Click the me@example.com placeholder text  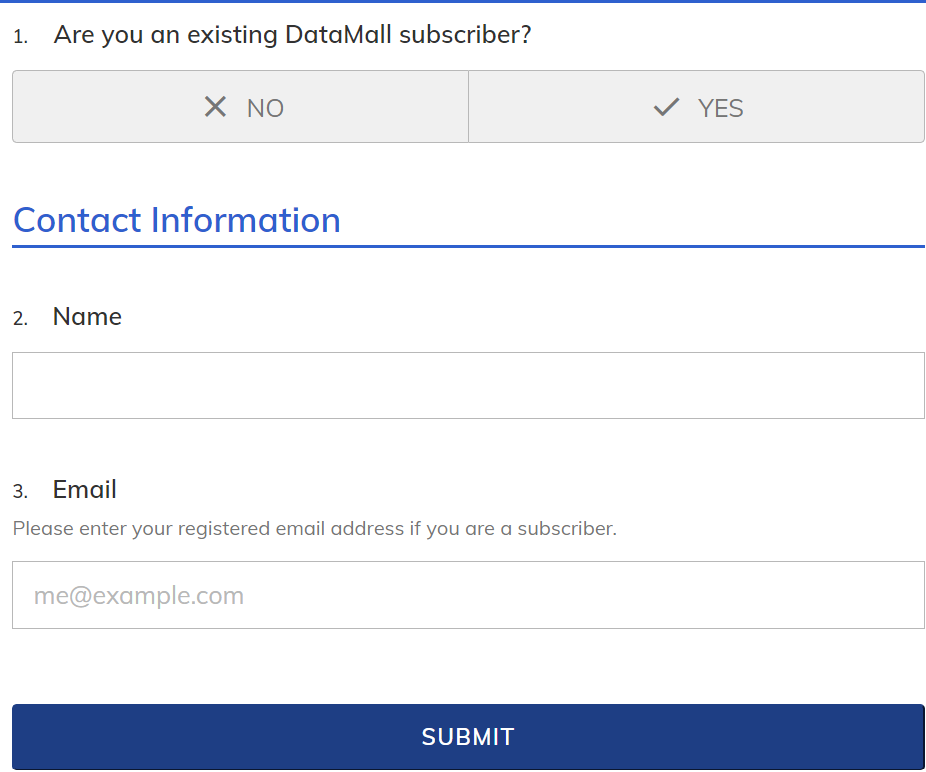pos(139,596)
